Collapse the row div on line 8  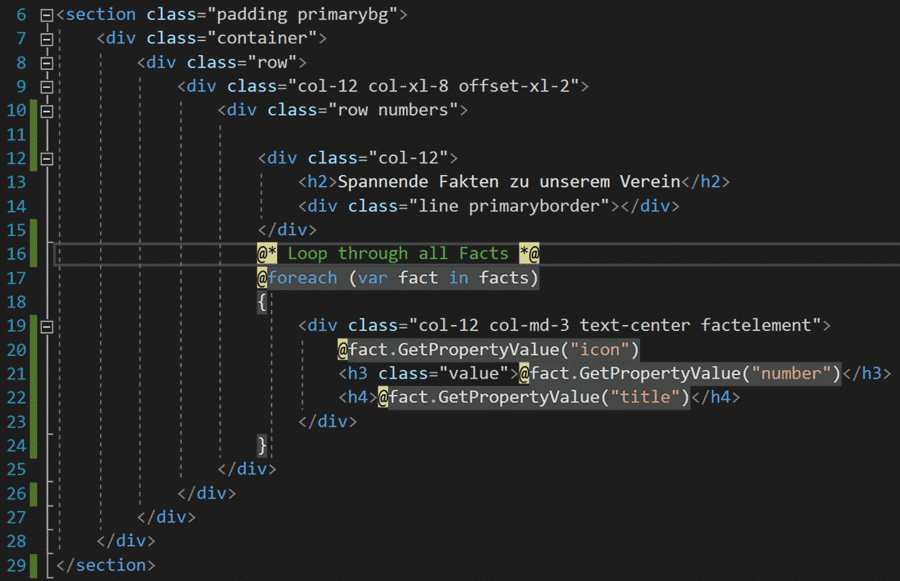pos(47,63)
